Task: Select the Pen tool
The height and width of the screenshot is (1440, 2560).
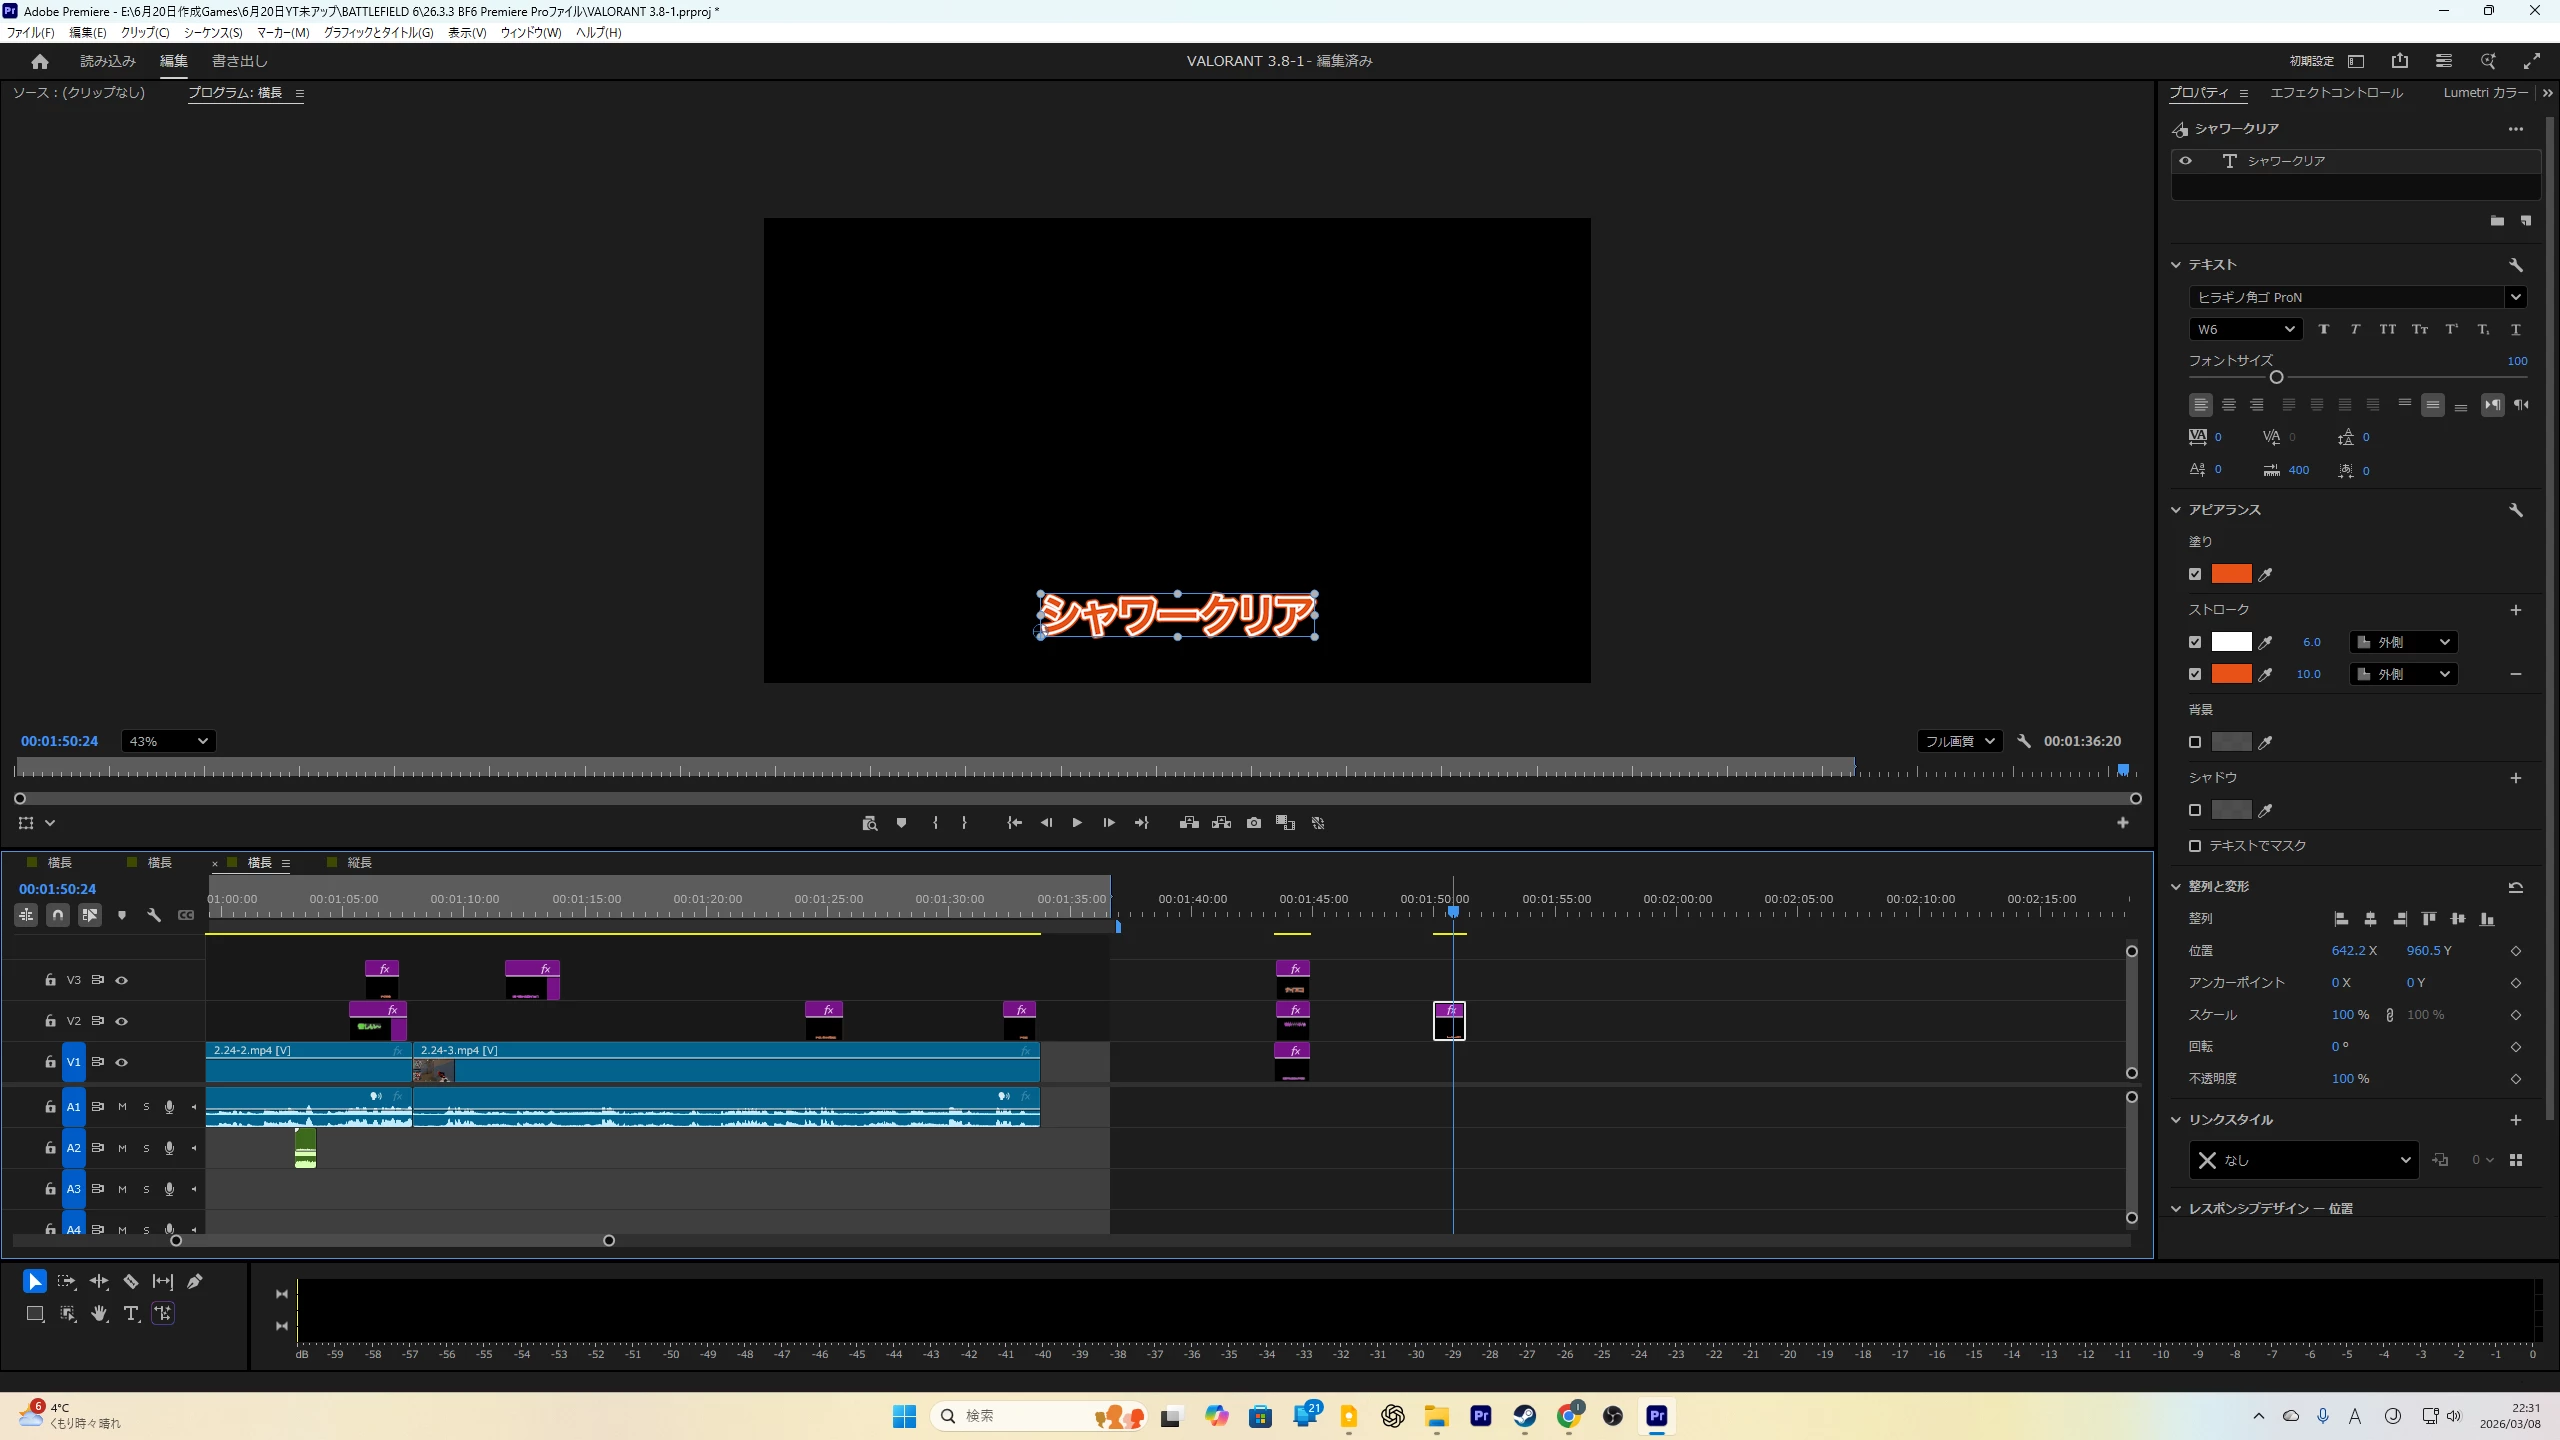Action: point(195,1281)
